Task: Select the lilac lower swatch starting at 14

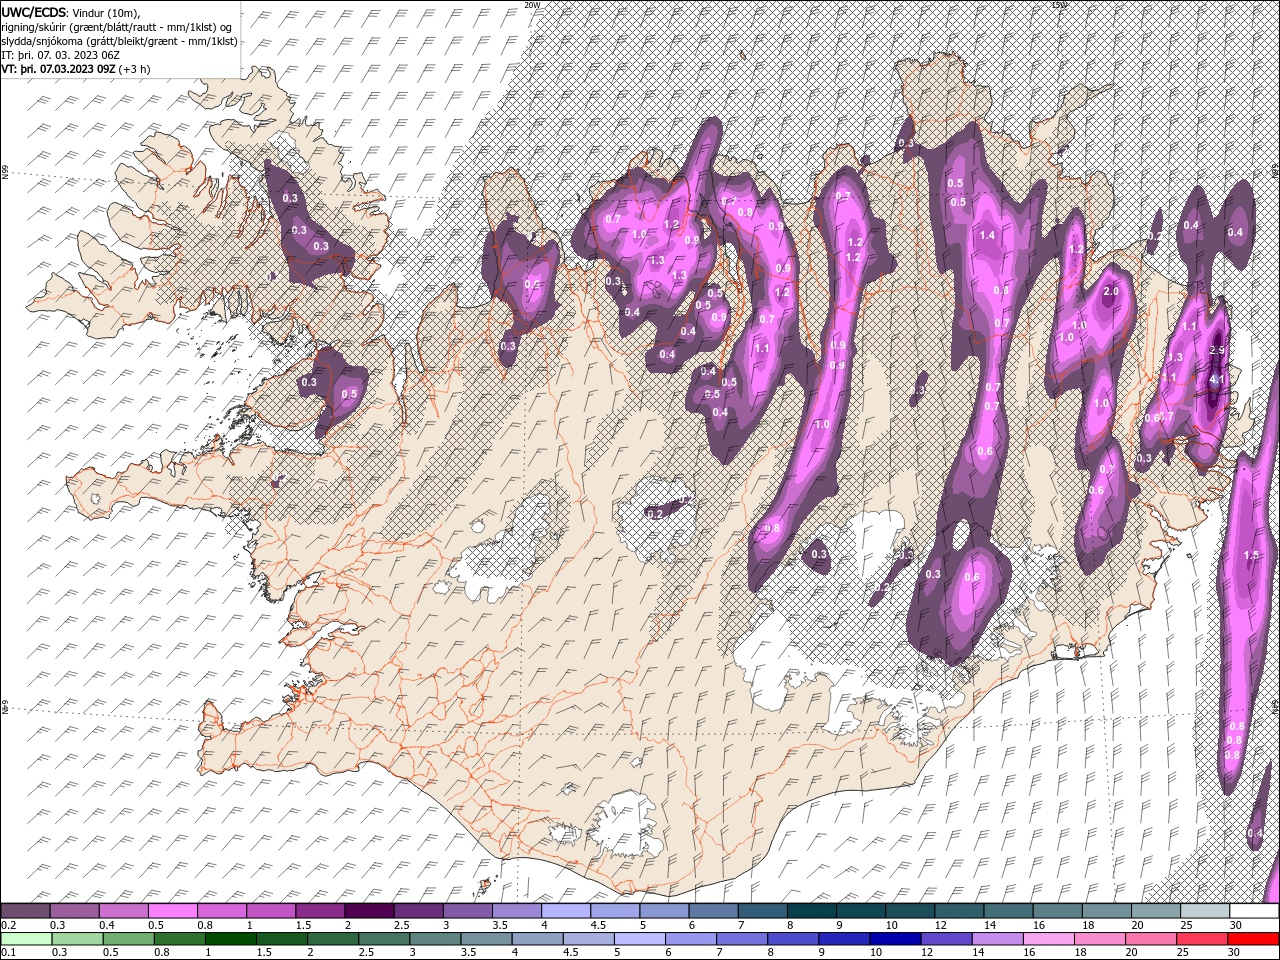Action: [998, 938]
